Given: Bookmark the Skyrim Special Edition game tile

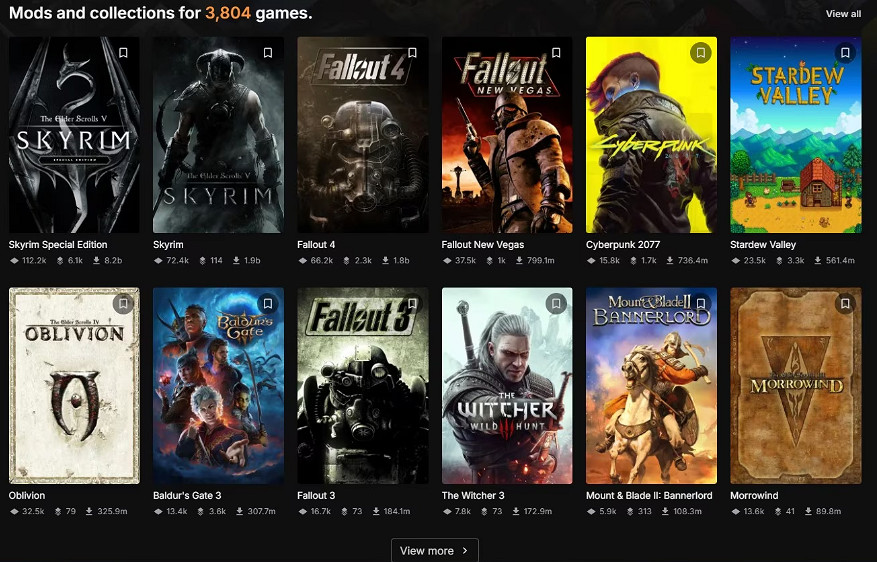Looking at the screenshot, I should click(x=124, y=53).
